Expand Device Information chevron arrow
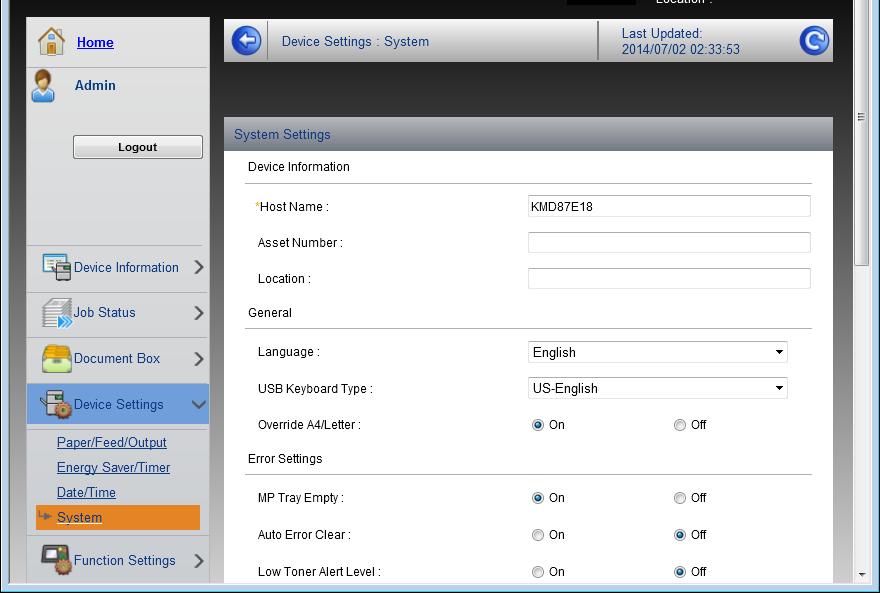Image resolution: width=880 pixels, height=593 pixels. click(199, 267)
